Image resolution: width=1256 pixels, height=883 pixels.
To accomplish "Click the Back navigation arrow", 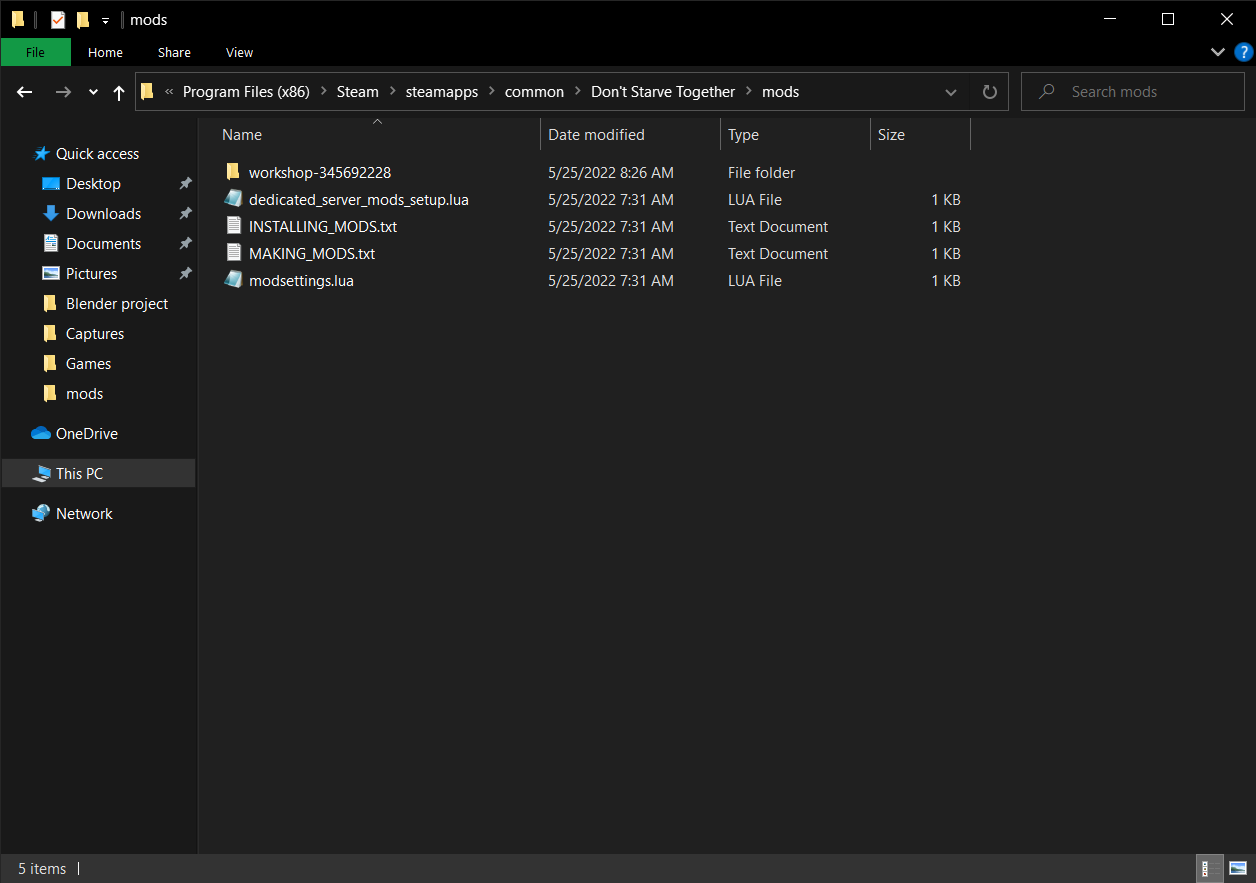I will [x=25, y=92].
